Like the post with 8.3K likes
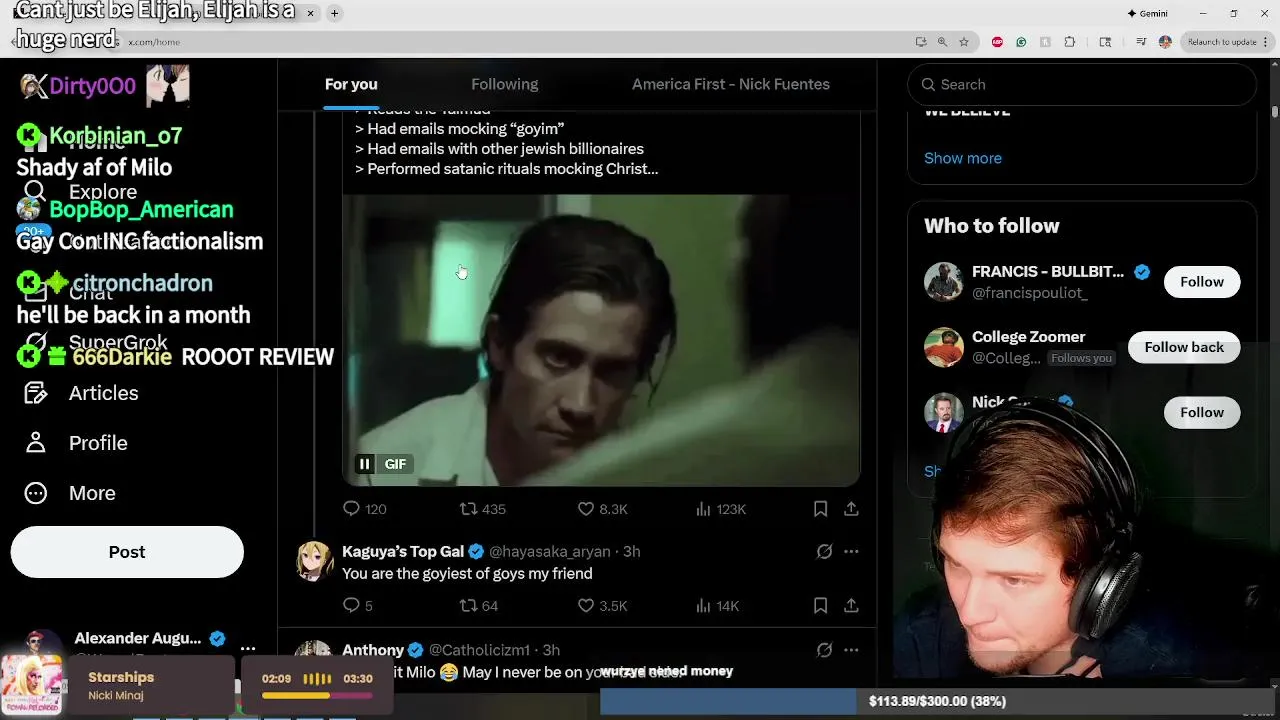Screen dimensions: 1280x720 (602, 509)
